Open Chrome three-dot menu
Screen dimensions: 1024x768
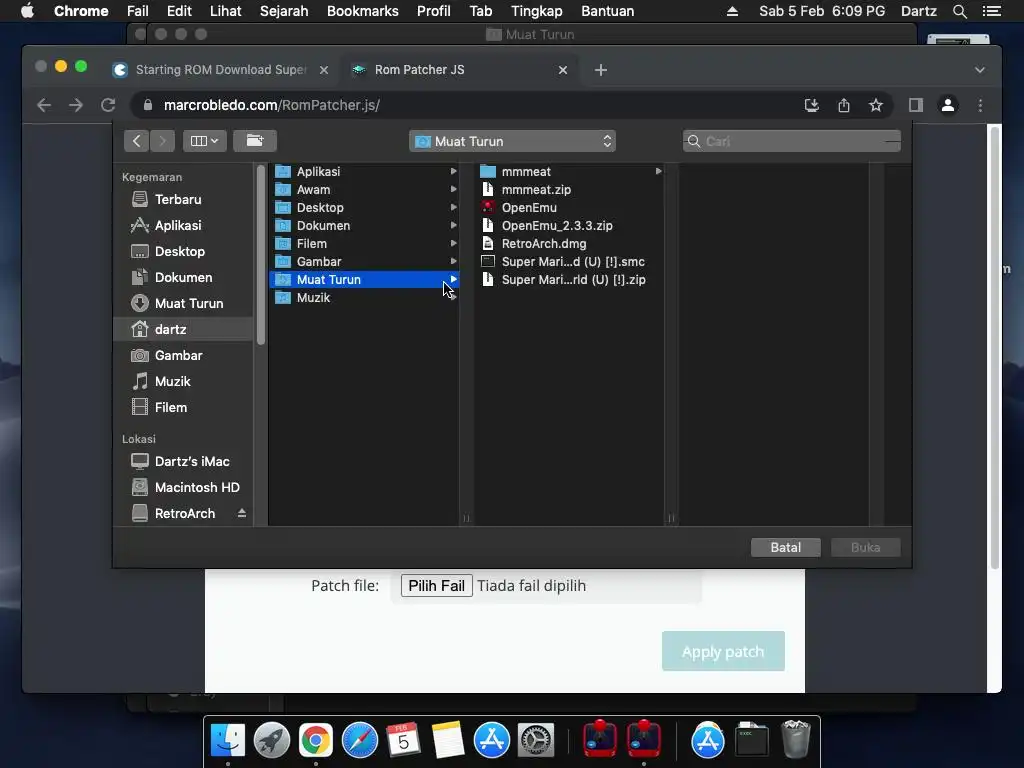980,105
